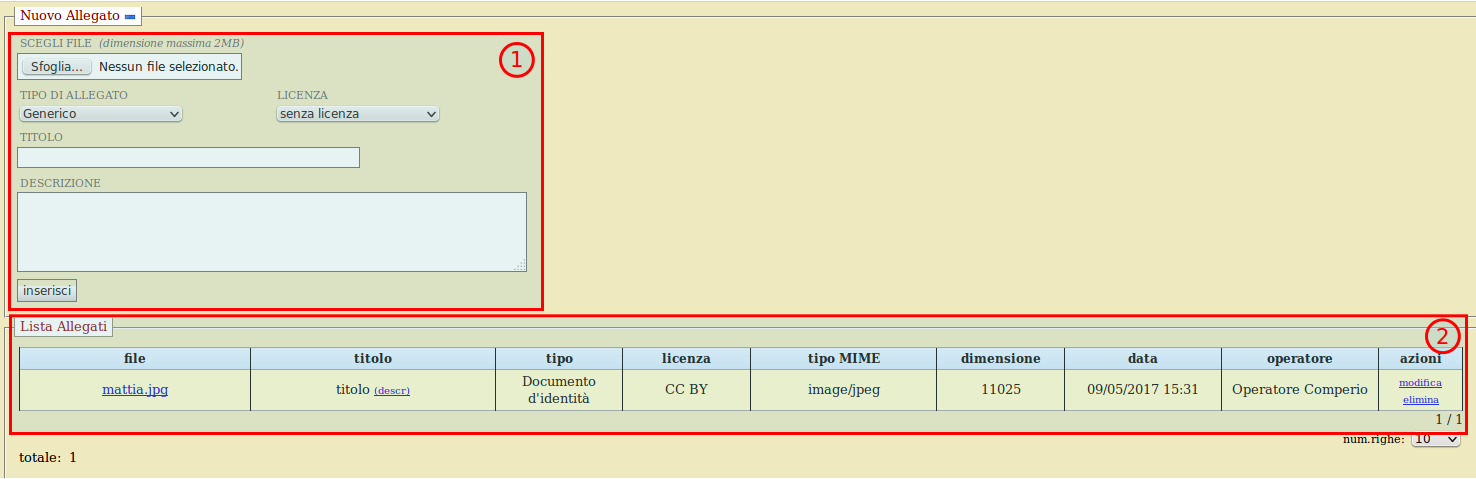
Task: Show the description via the descr link
Action: (392, 391)
